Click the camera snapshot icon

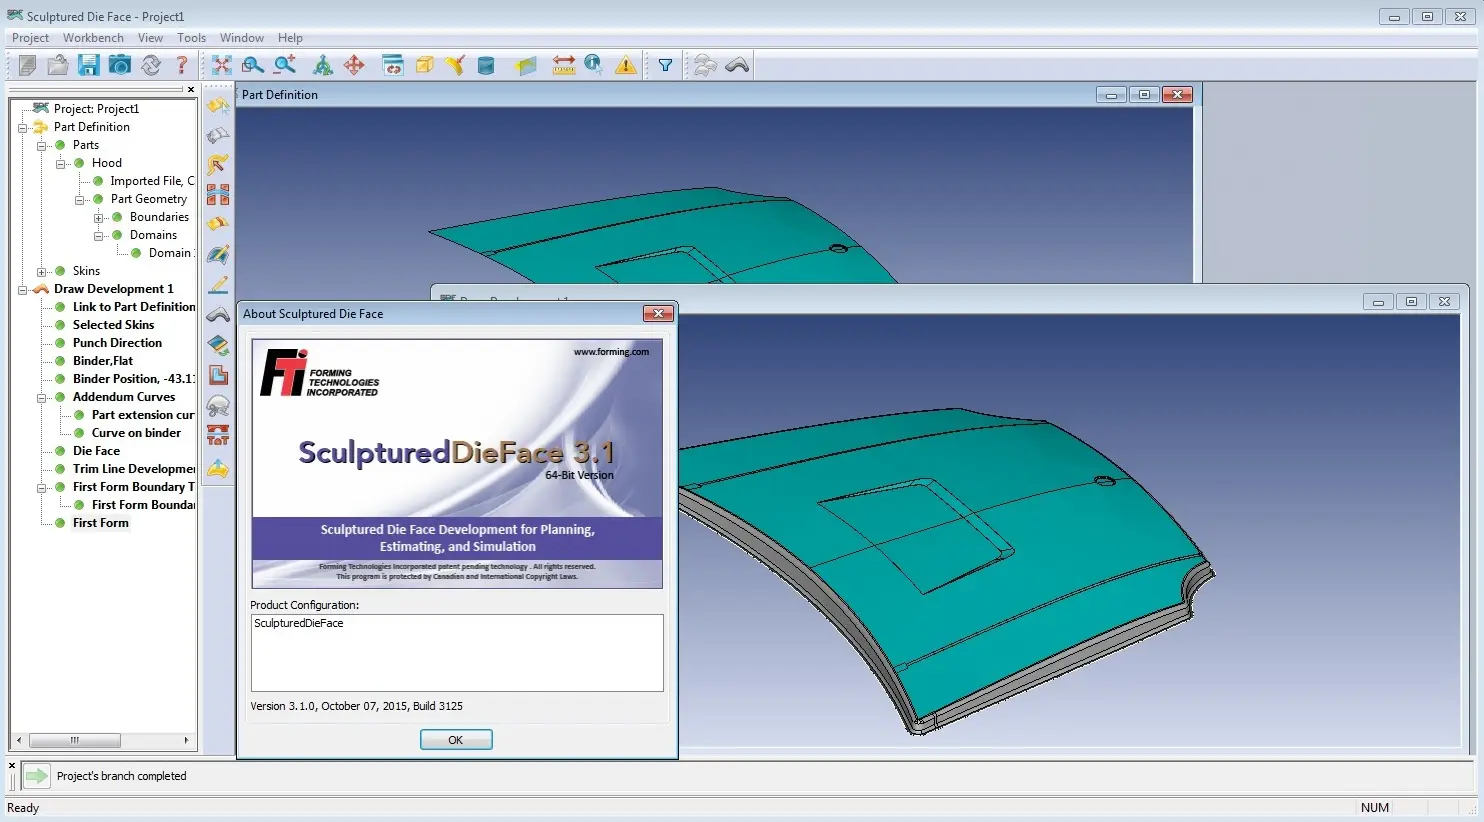pos(120,65)
